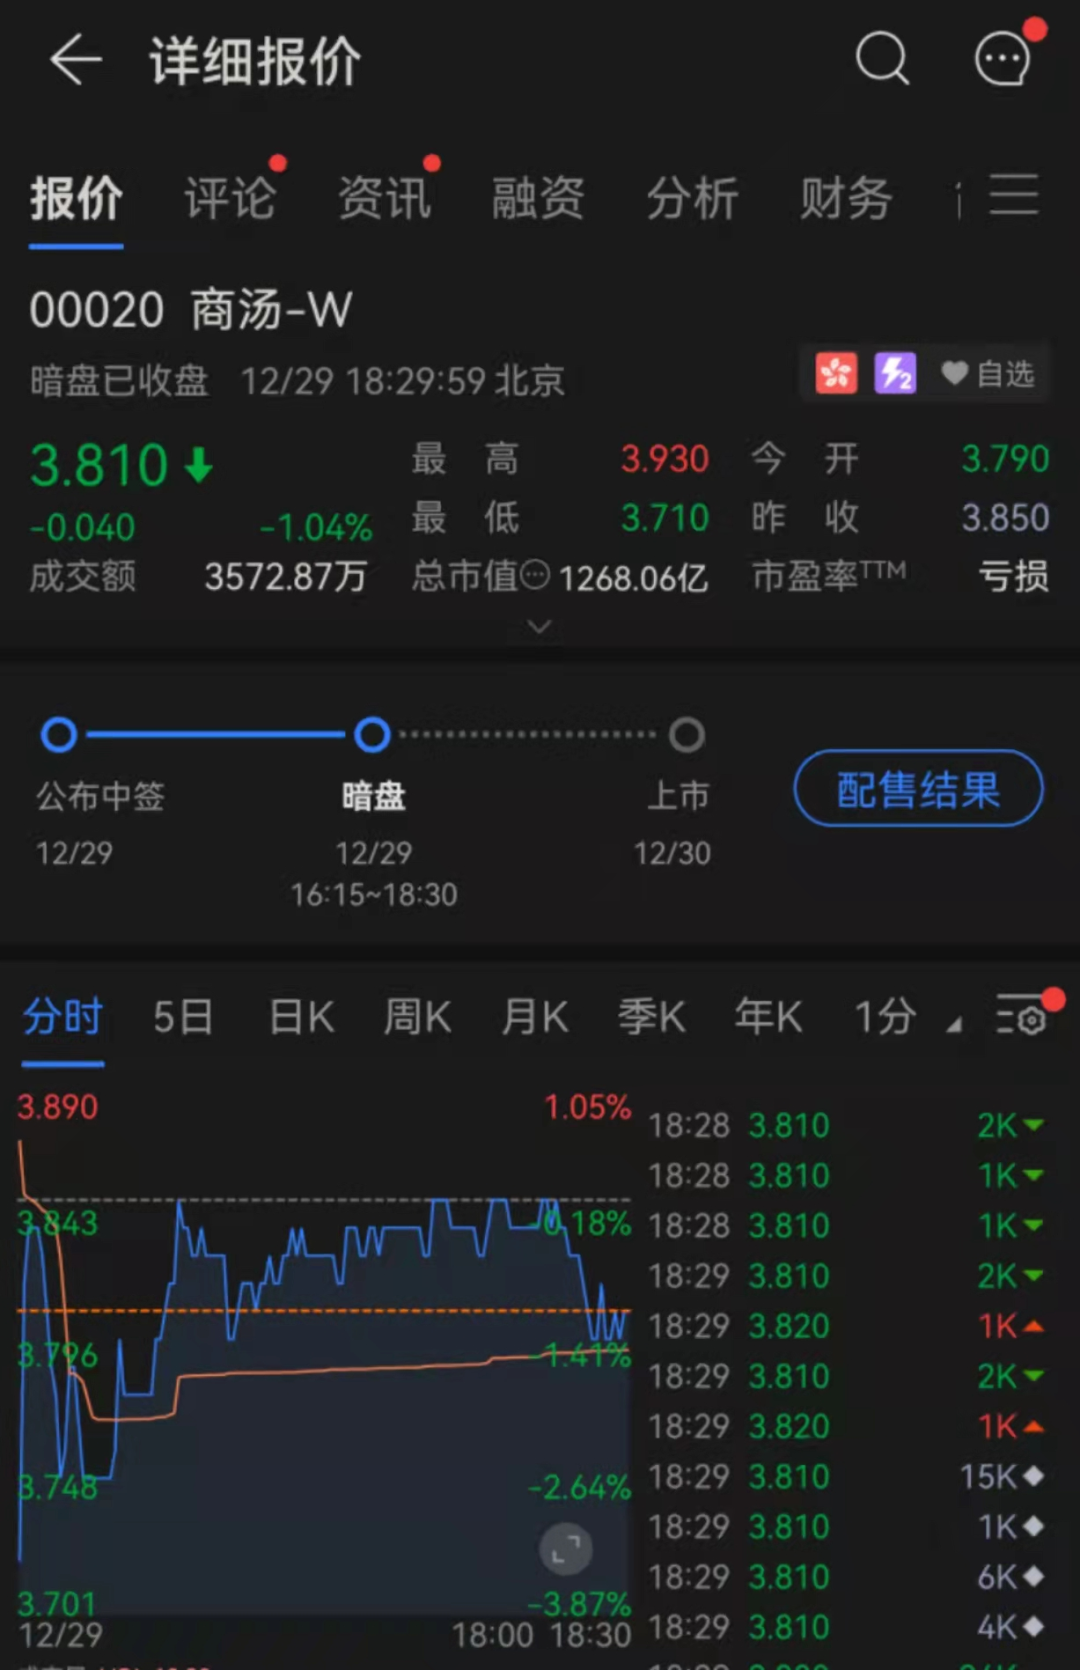Image resolution: width=1080 pixels, height=1670 pixels.
Task: Switch to the 评论 tab
Action: click(230, 198)
